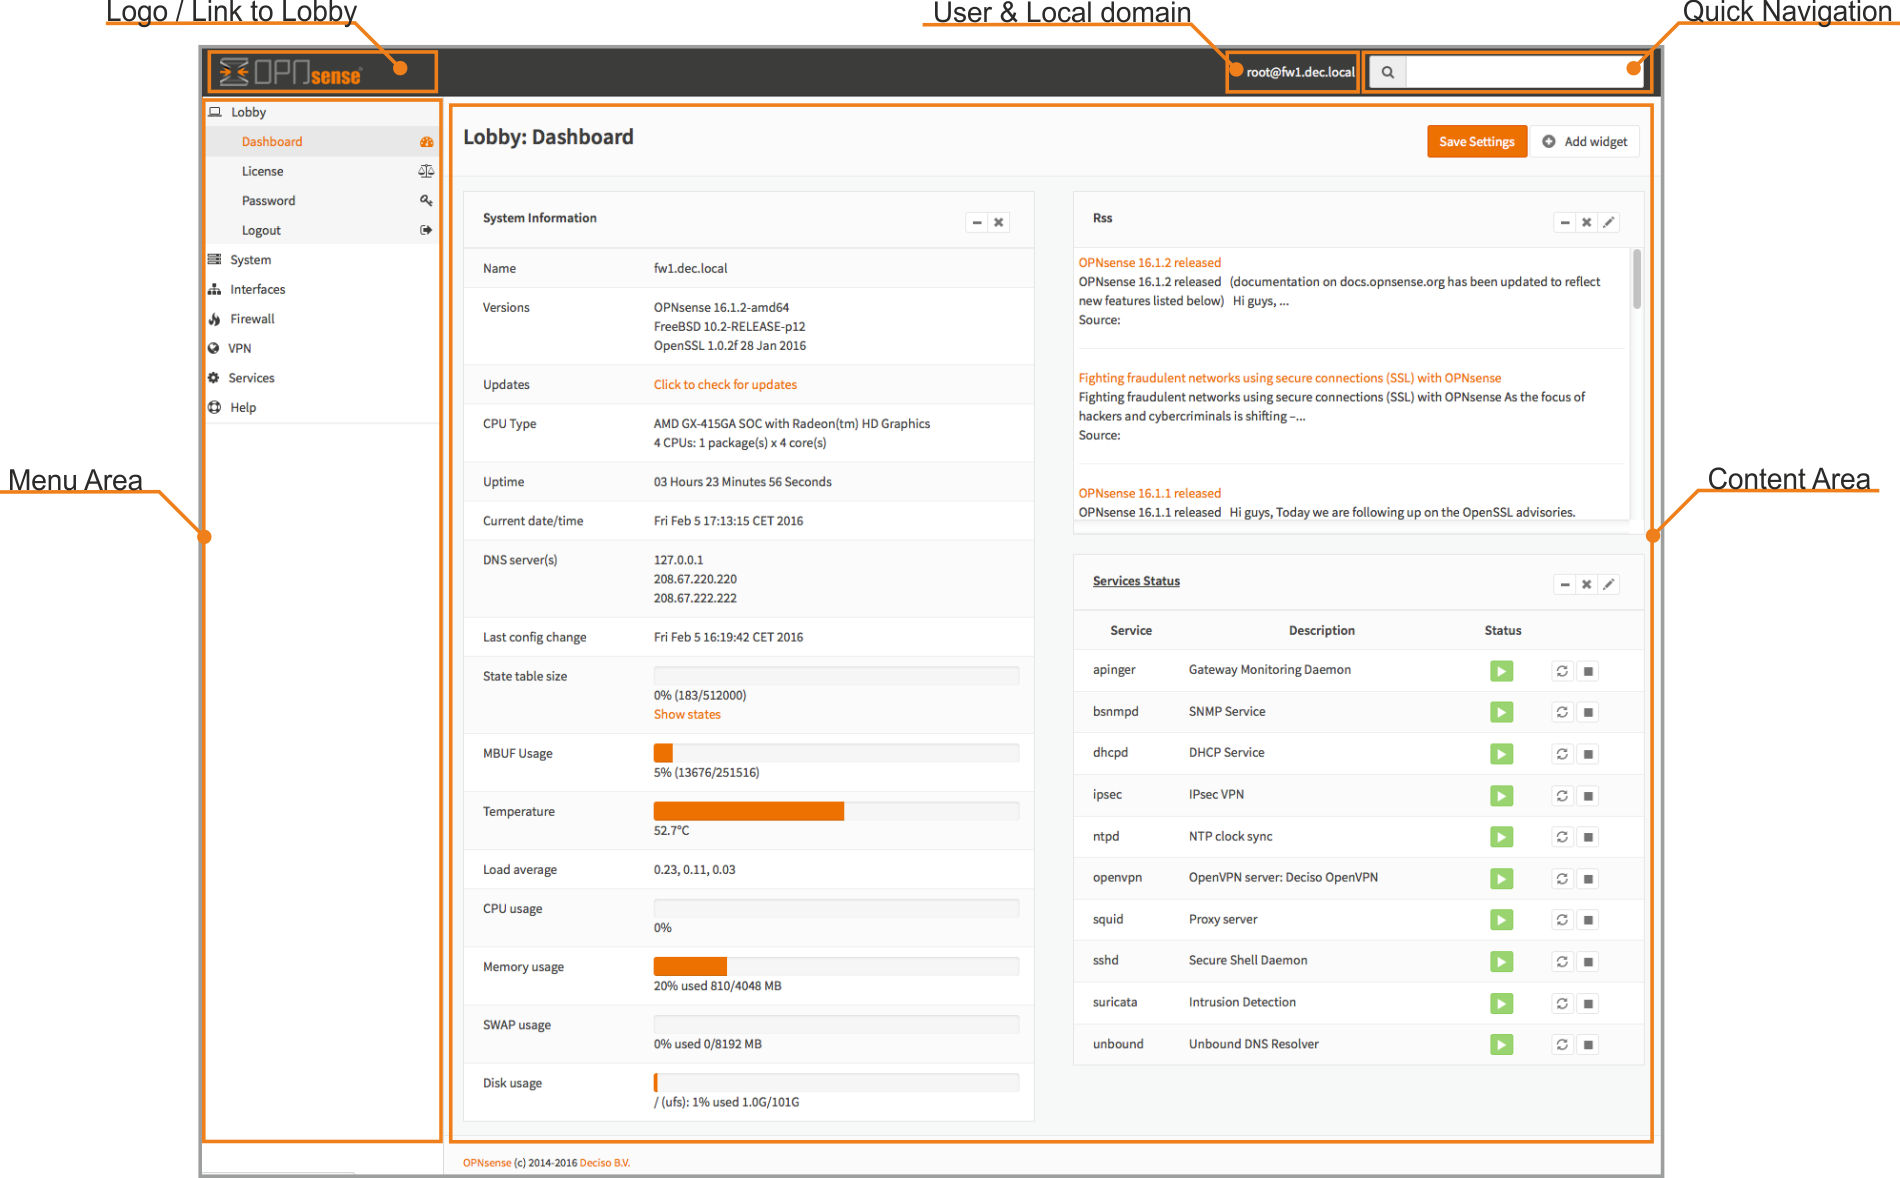
Task: Stop the sshd service
Action: point(1588,962)
